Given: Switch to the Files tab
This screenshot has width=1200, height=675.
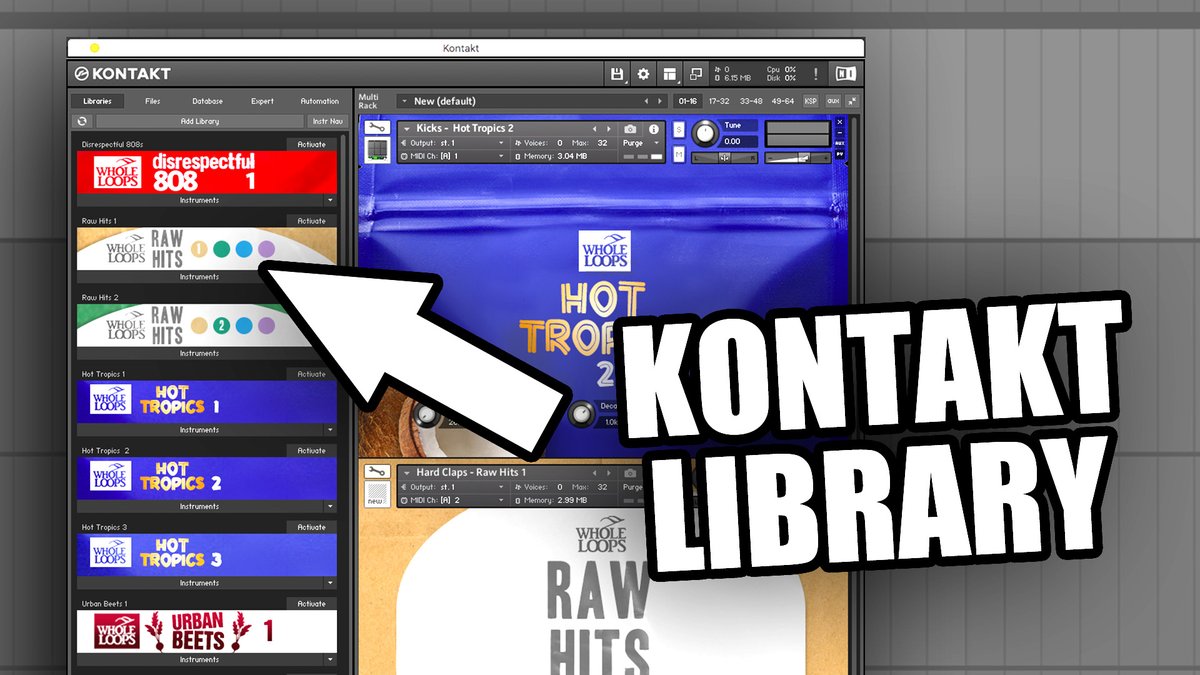Looking at the screenshot, I should (152, 101).
